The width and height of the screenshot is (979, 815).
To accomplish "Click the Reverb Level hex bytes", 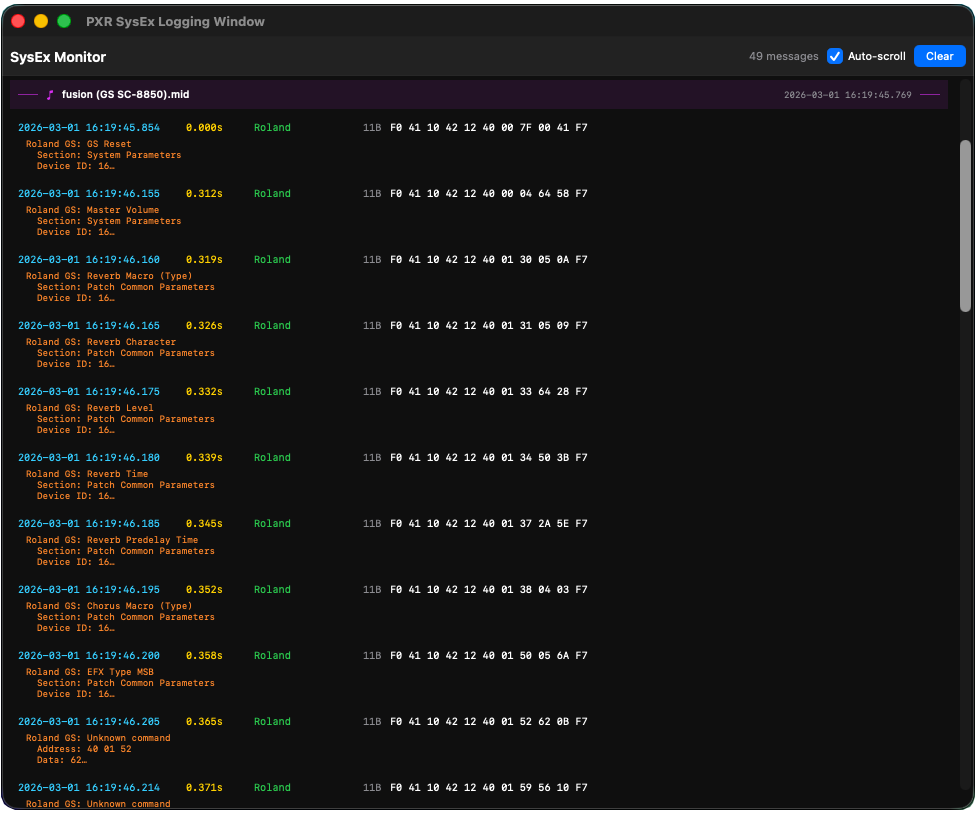I will pyautogui.click(x=488, y=392).
